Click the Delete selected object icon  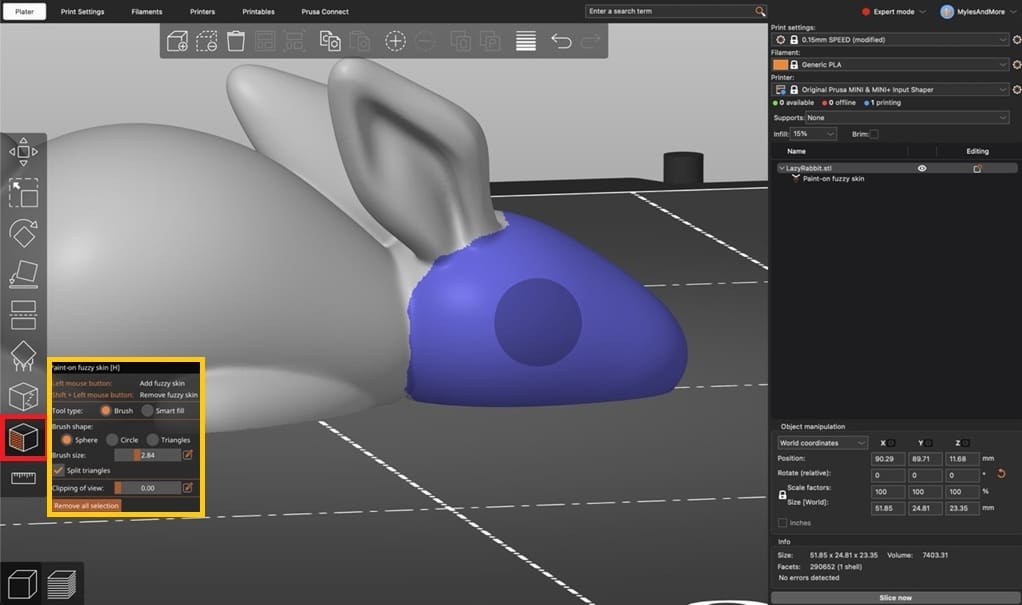[x=207, y=41]
